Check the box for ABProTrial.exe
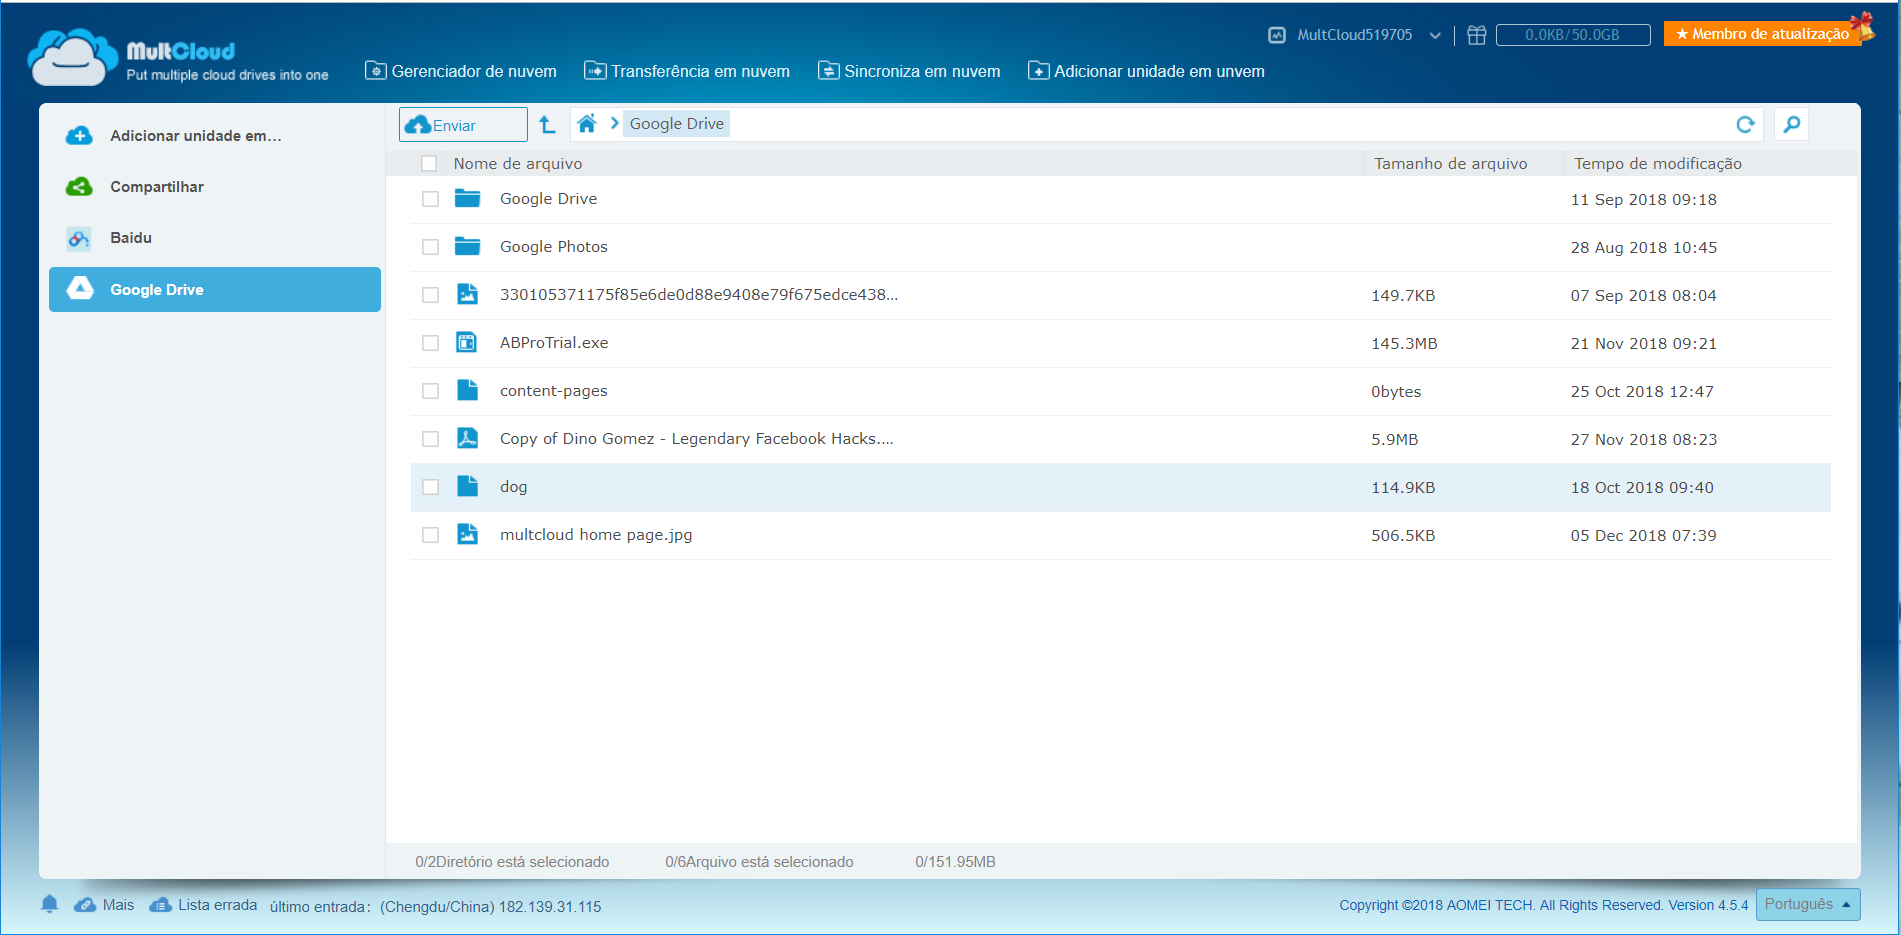Screen dimensions: 1901x935 tap(430, 343)
